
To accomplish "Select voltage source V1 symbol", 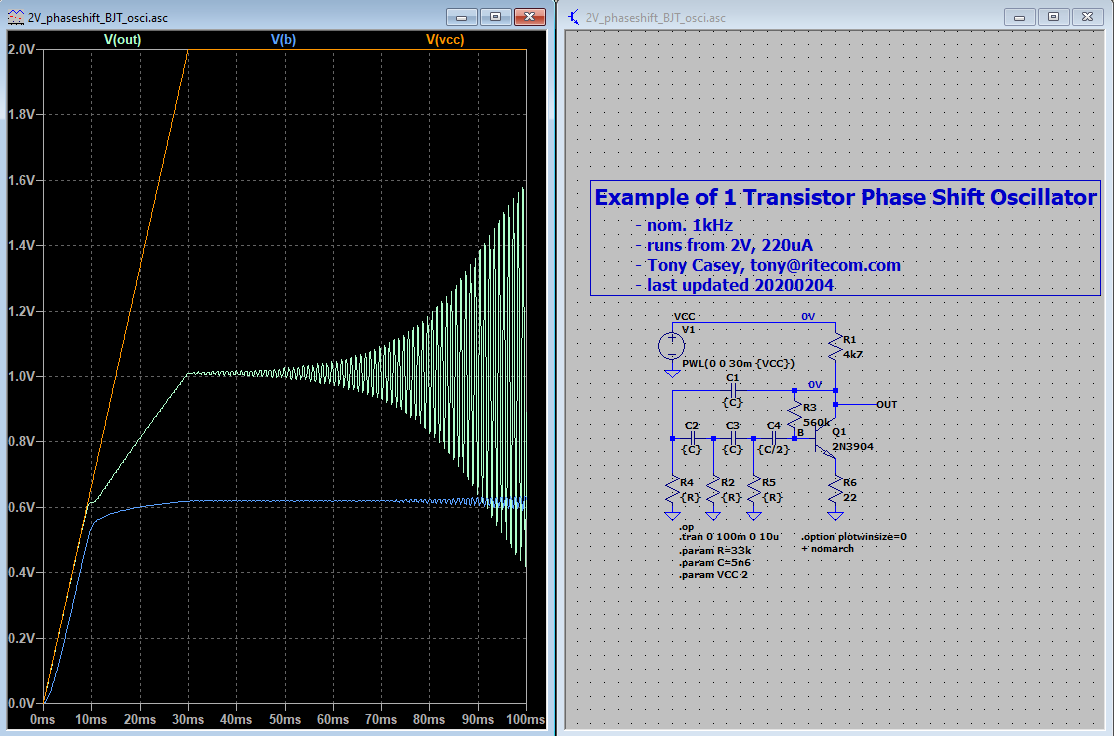I will [x=671, y=346].
